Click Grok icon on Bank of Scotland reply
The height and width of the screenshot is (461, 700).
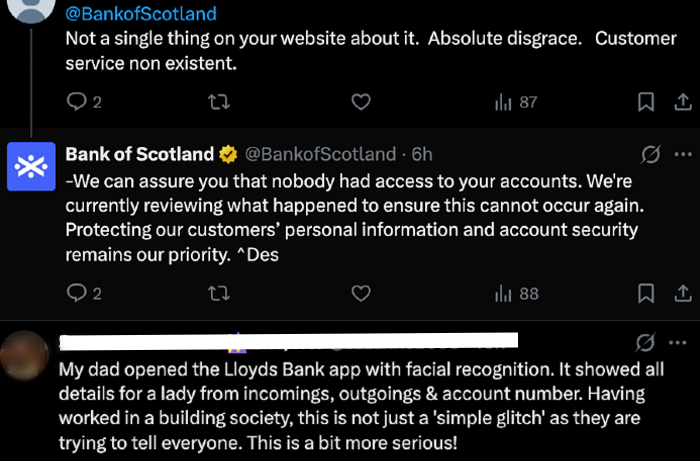[x=648, y=154]
